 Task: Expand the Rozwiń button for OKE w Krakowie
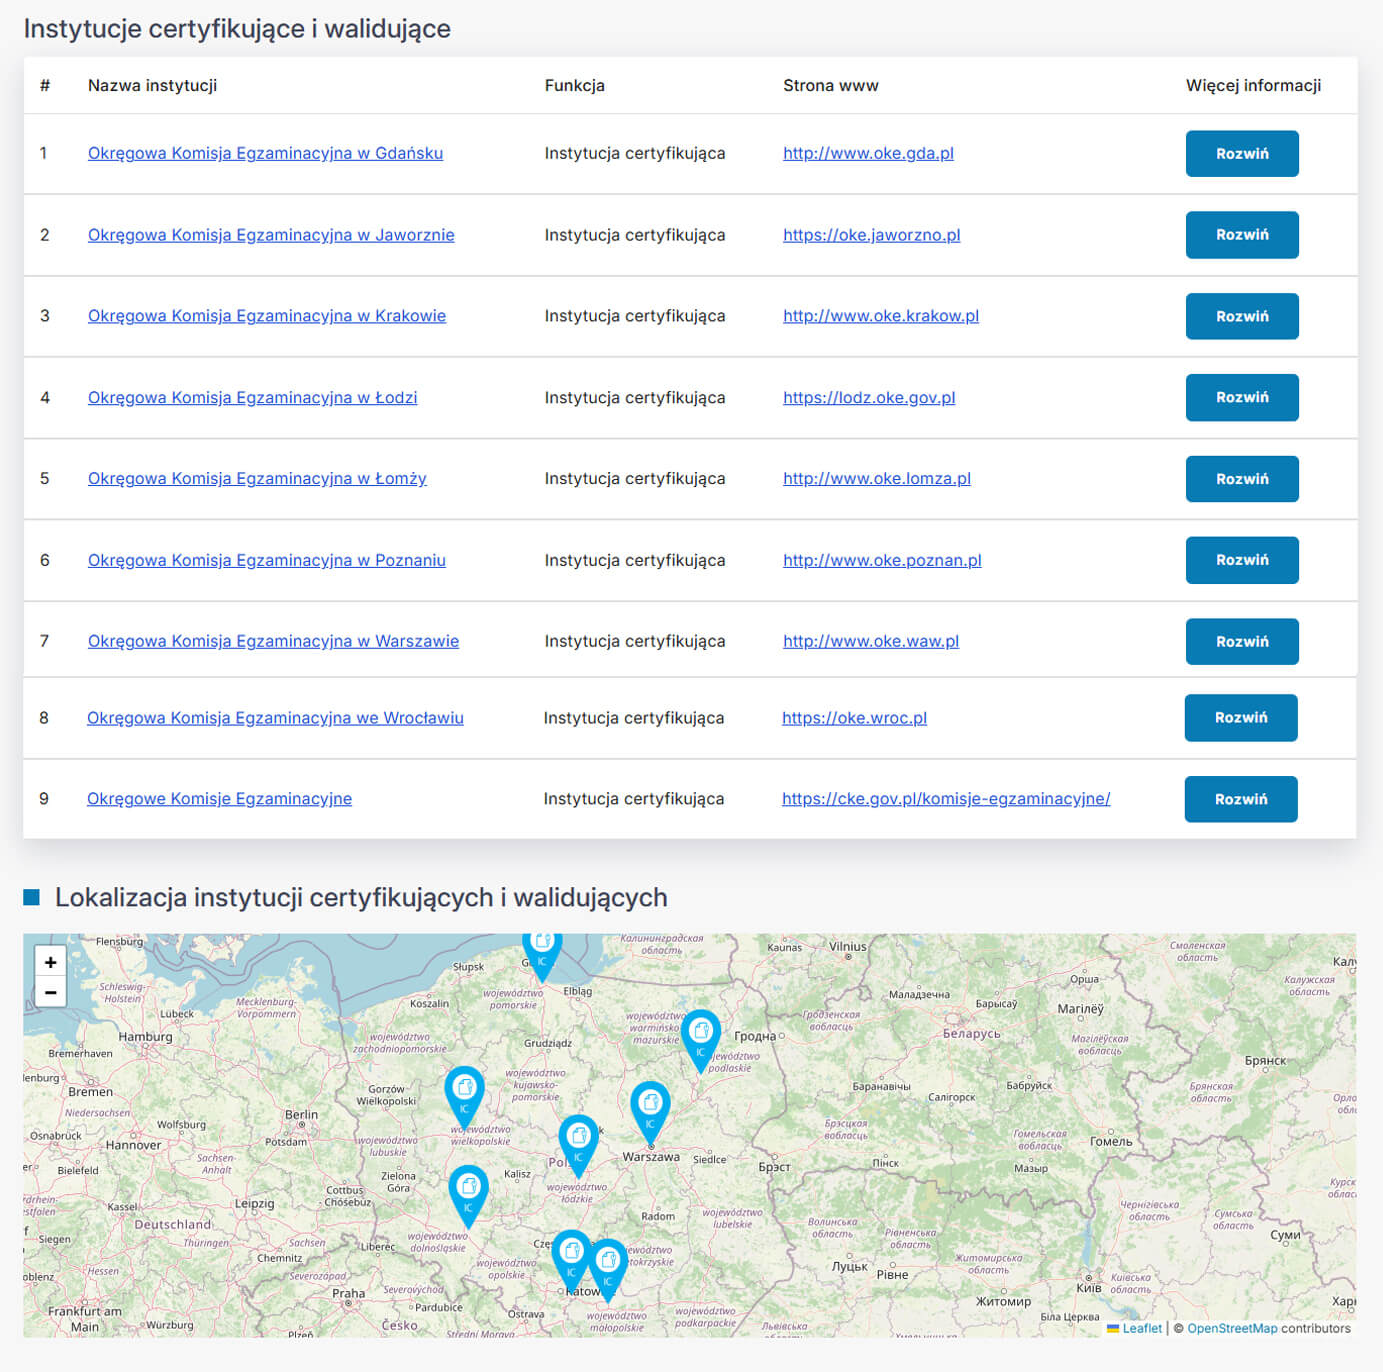point(1241,316)
